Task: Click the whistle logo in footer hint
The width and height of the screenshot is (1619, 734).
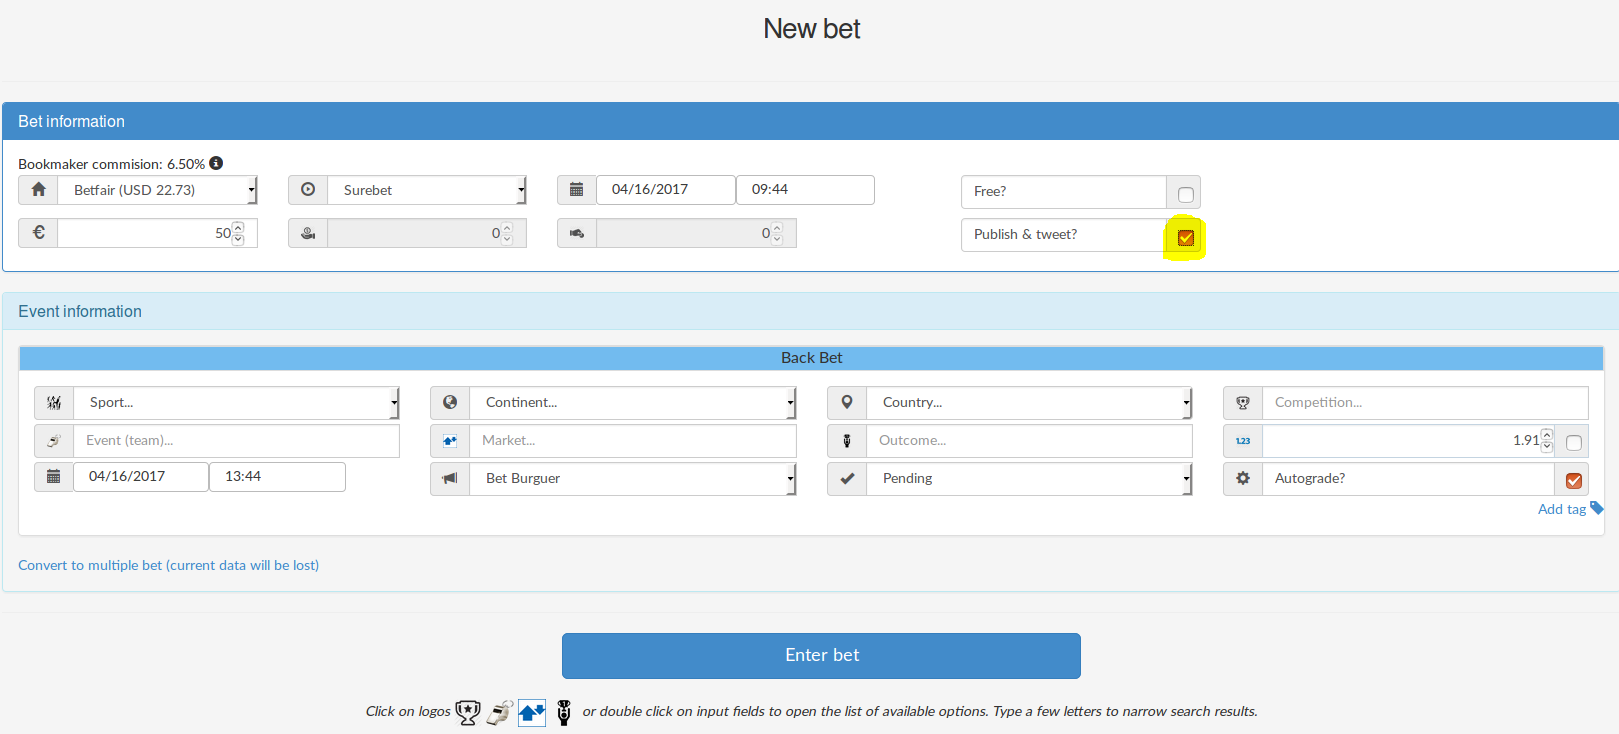Action: click(499, 712)
